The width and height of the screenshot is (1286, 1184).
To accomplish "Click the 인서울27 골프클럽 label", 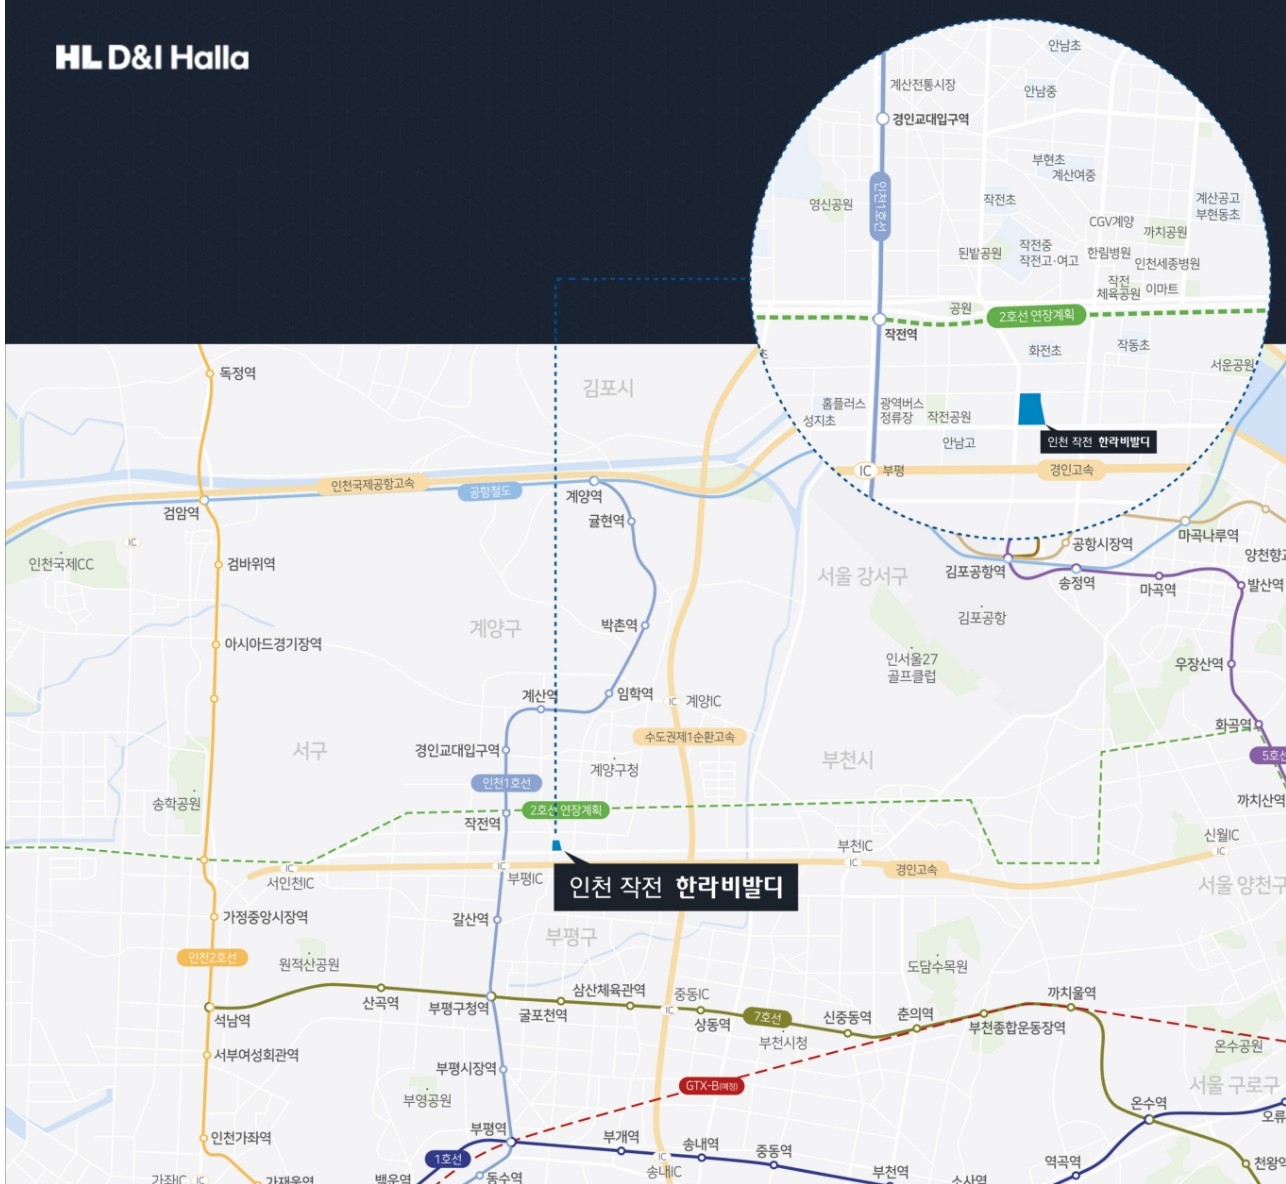I will click(911, 667).
